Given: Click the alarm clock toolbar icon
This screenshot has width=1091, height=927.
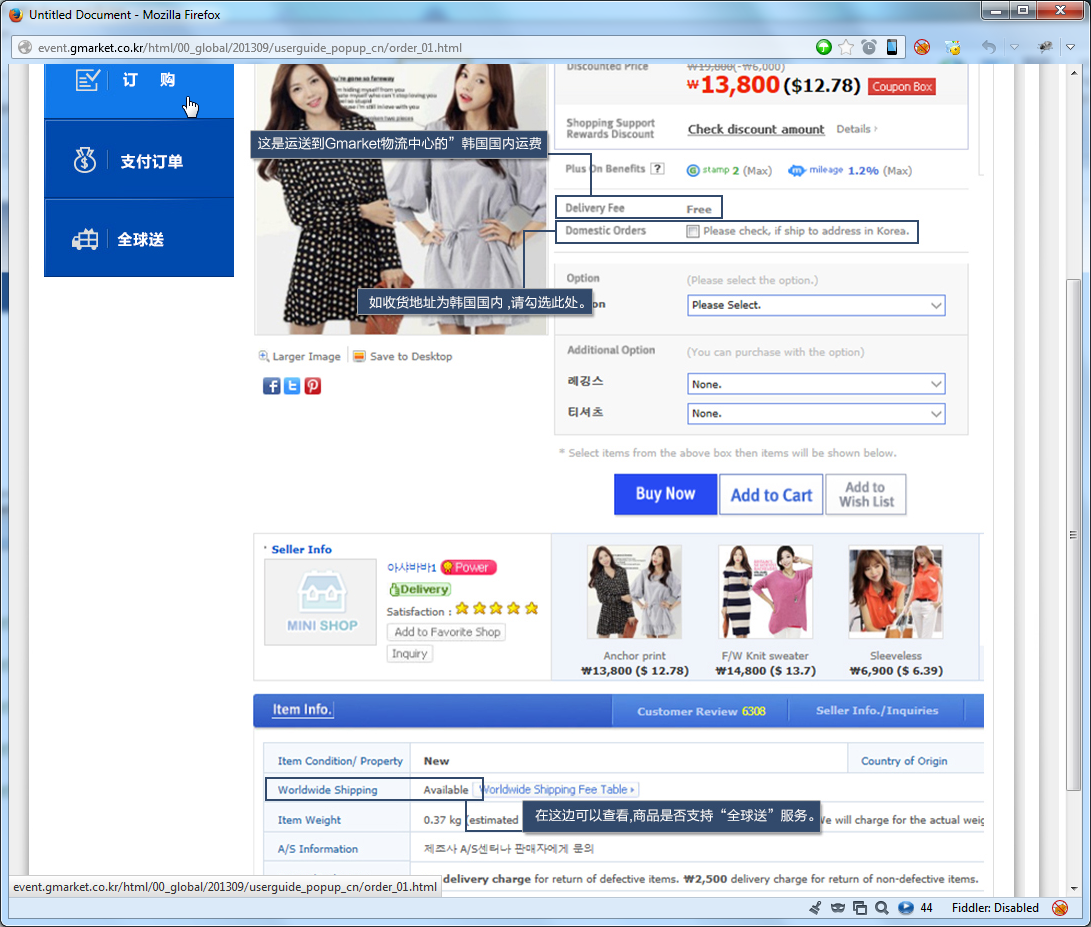Looking at the screenshot, I should 869,47.
